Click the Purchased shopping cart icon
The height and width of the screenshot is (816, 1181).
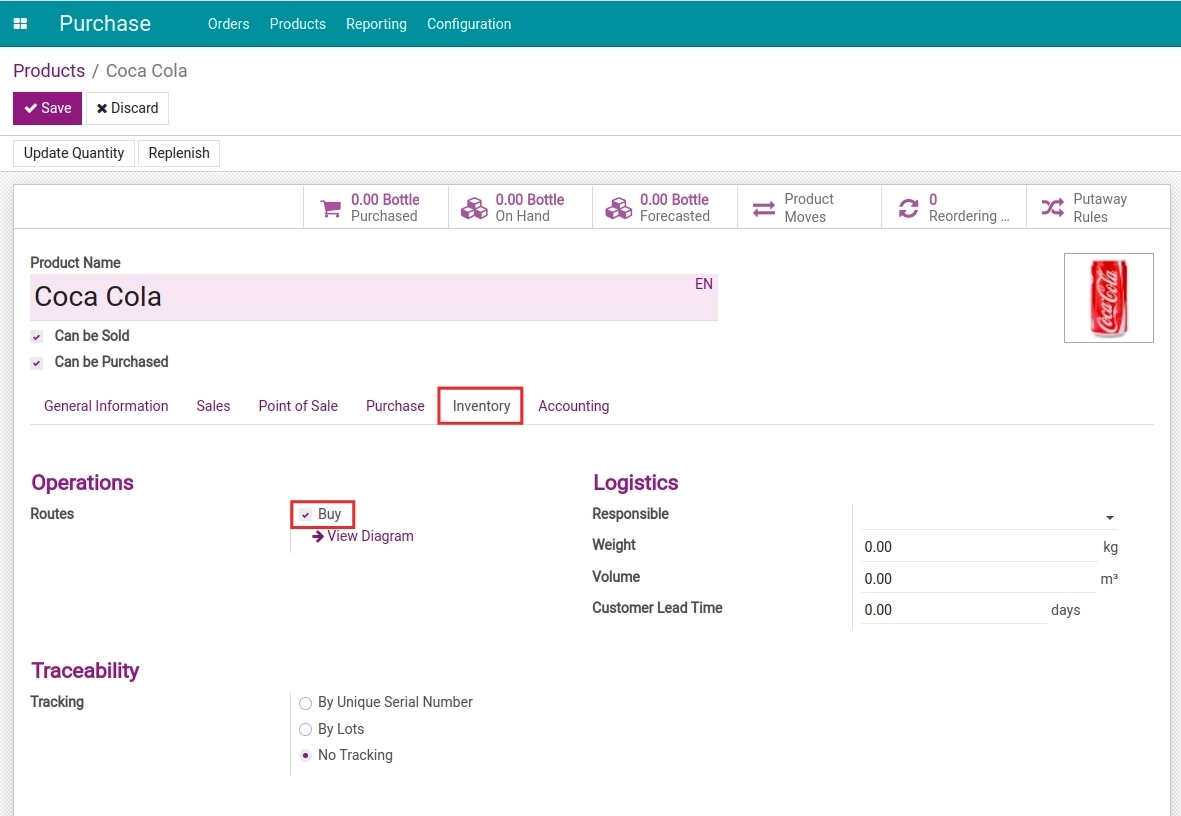point(330,208)
